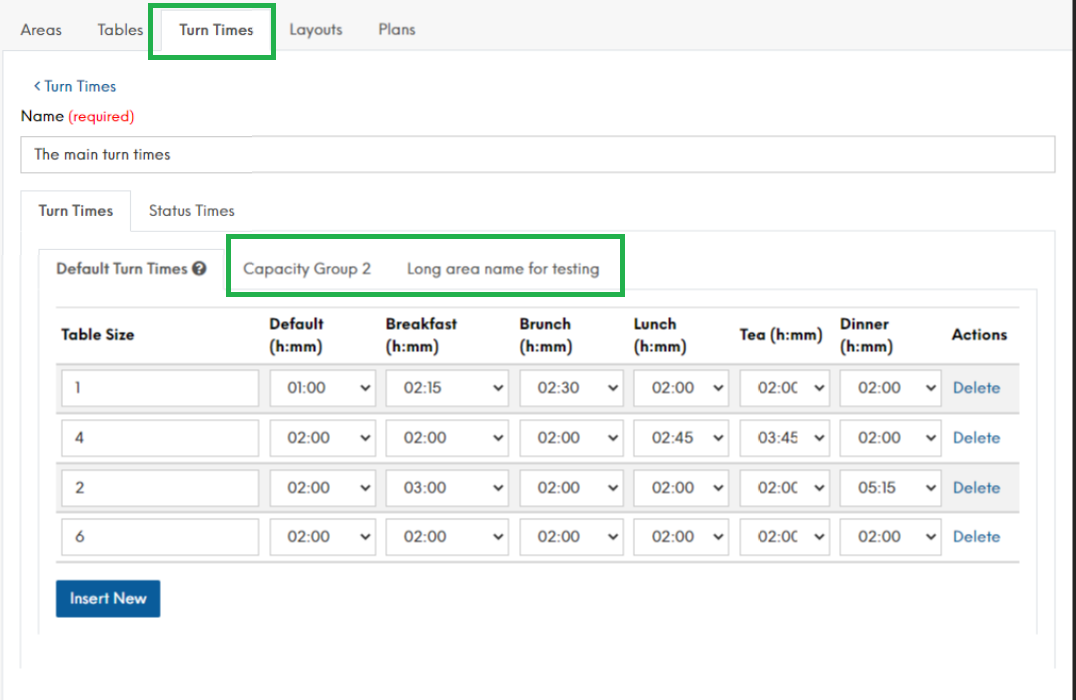Edit the Table Size field showing 2
Image resolution: width=1076 pixels, height=700 pixels.
(160, 488)
